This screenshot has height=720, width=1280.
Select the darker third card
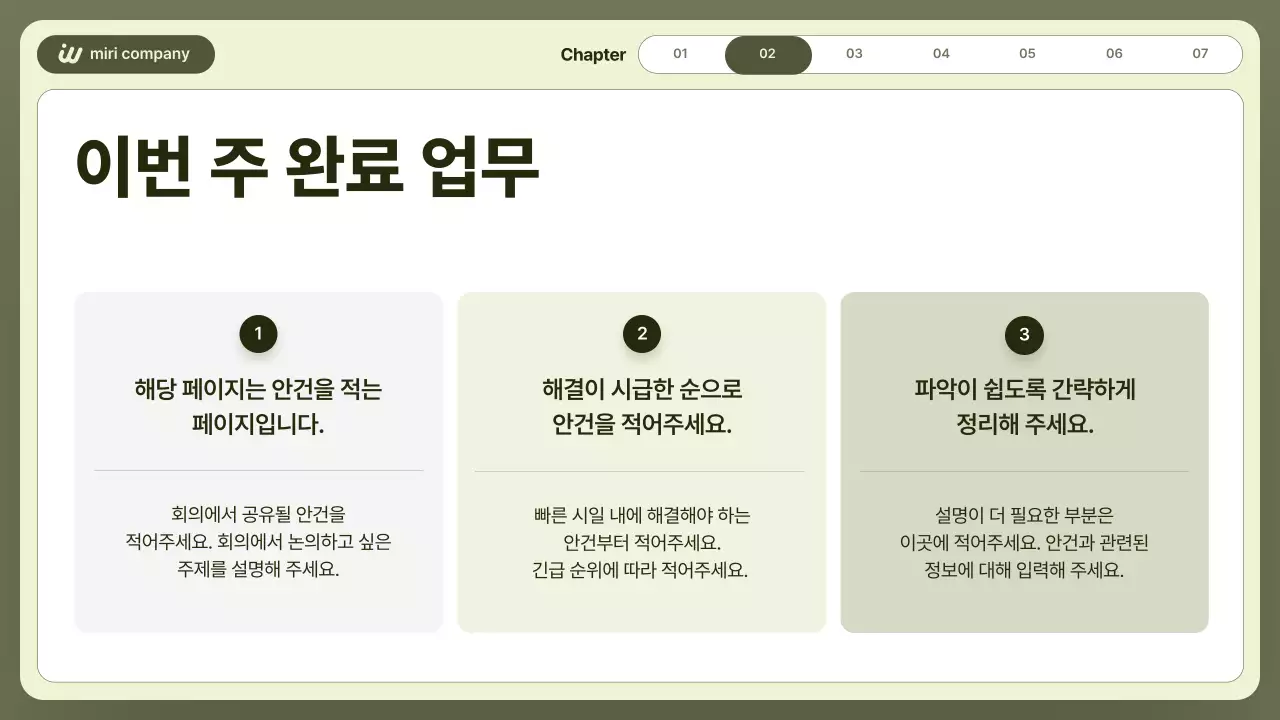click(1024, 462)
